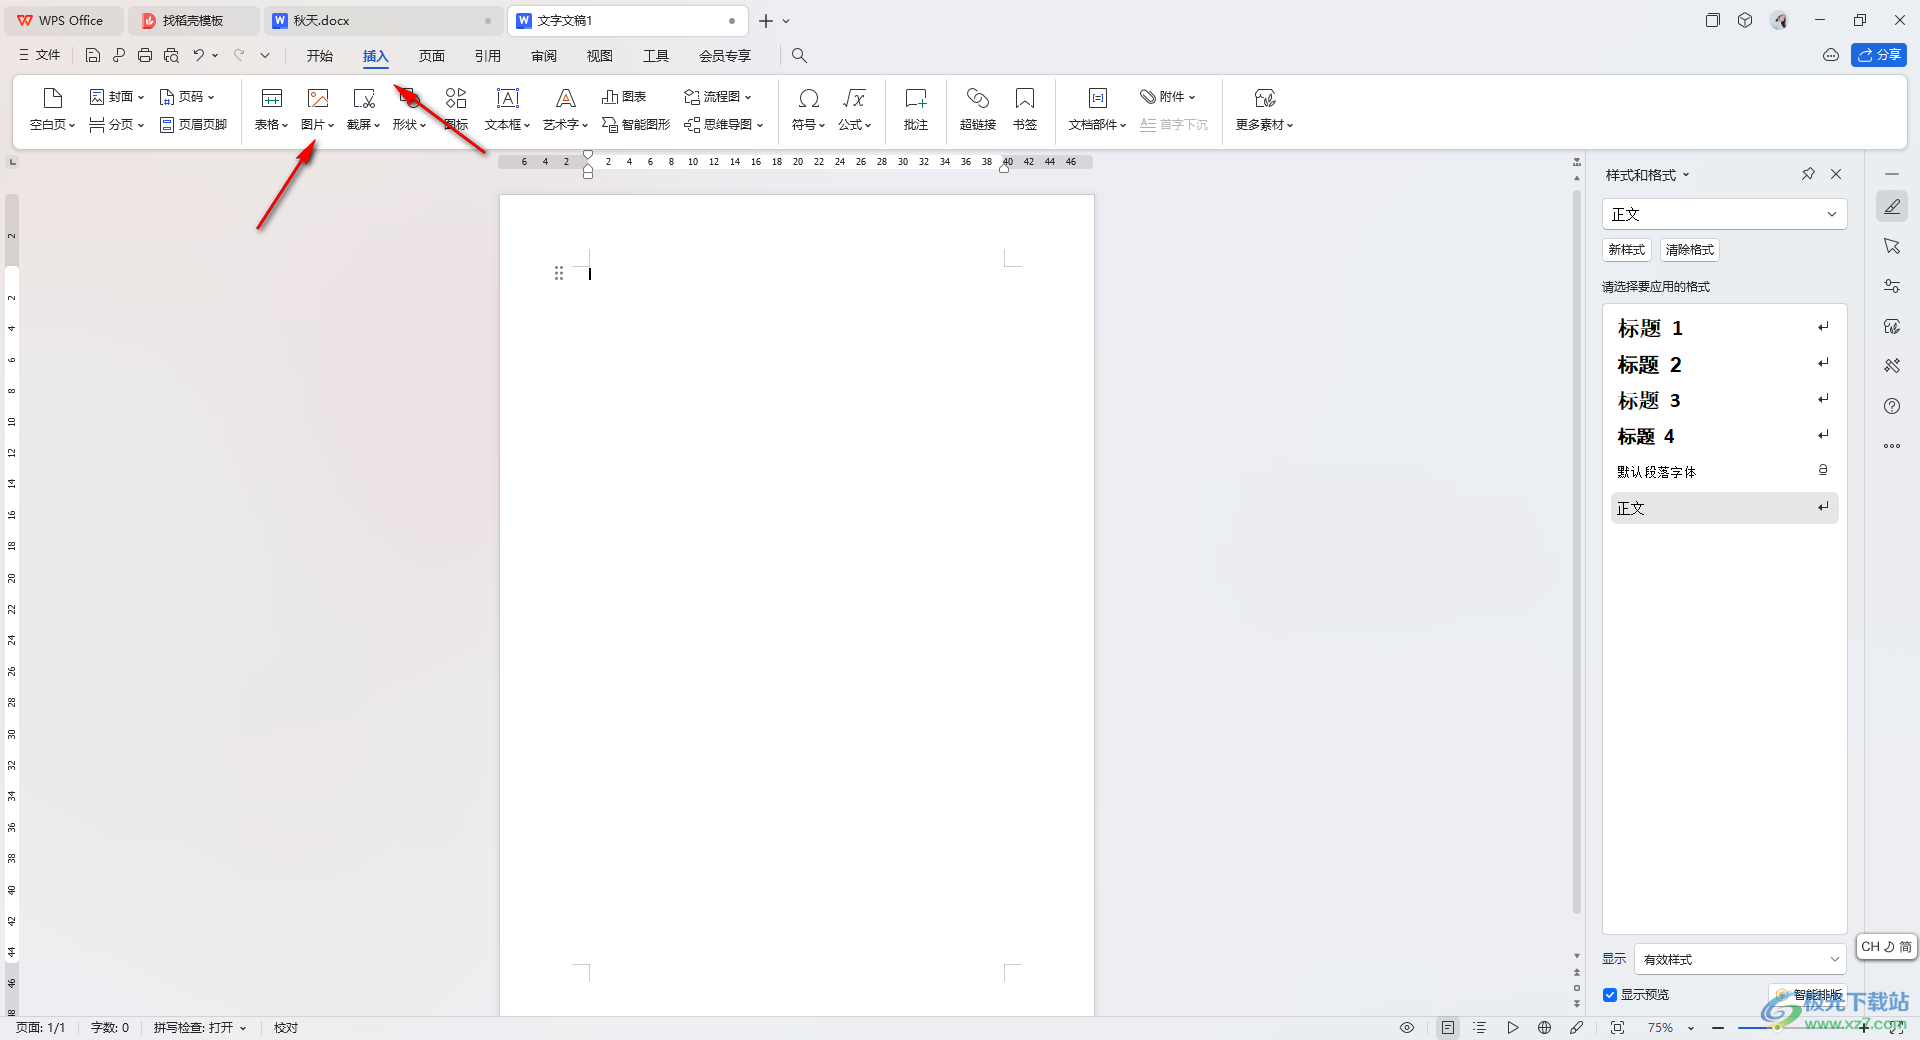Click the WordArt (艺术字) icon
The image size is (1920, 1040).
click(x=566, y=98)
